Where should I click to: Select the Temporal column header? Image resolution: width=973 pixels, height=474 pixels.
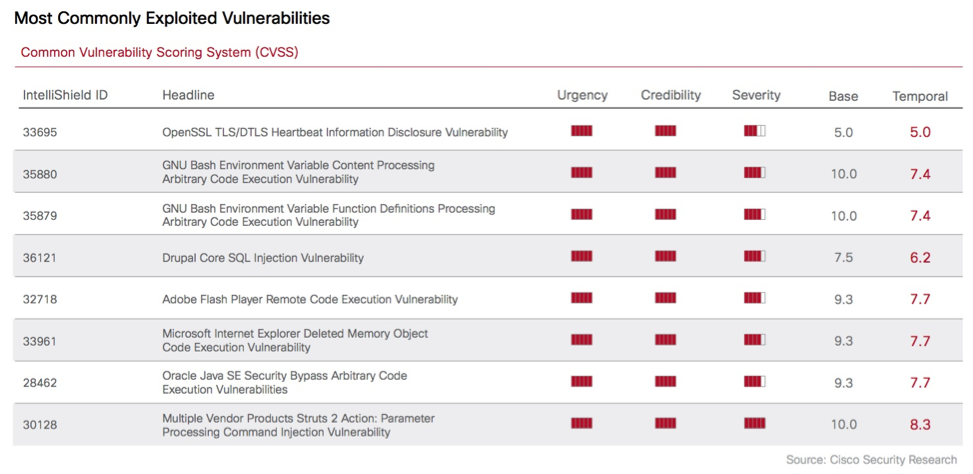[920, 96]
